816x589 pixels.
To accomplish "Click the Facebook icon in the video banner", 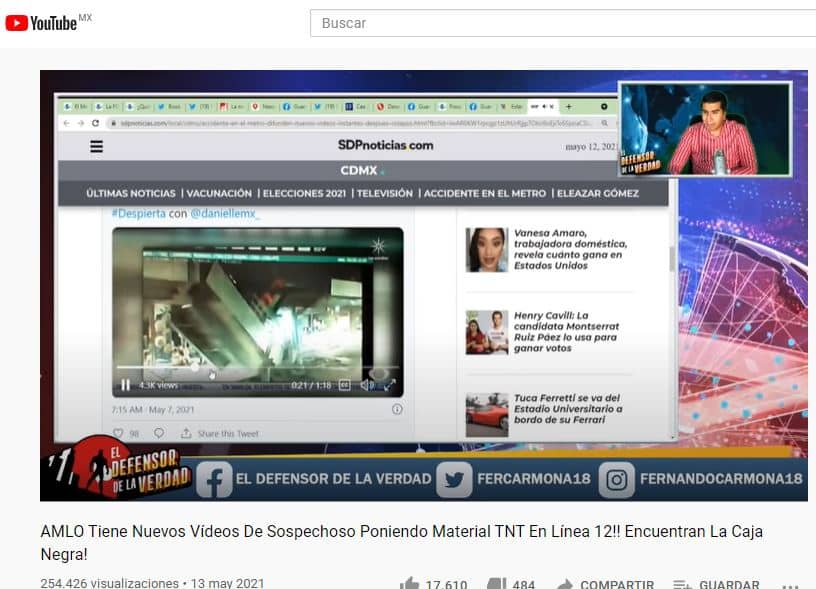I will pyautogui.click(x=214, y=479).
